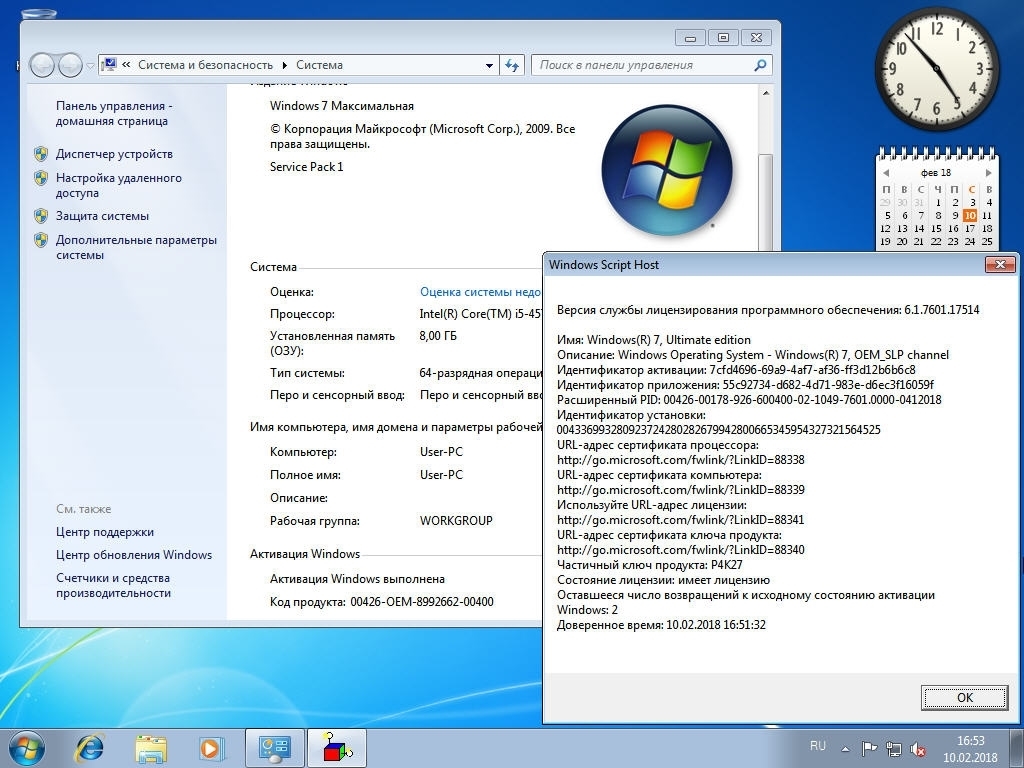Open Windows Media Player from the taskbar
1024x768 pixels.
point(211,747)
